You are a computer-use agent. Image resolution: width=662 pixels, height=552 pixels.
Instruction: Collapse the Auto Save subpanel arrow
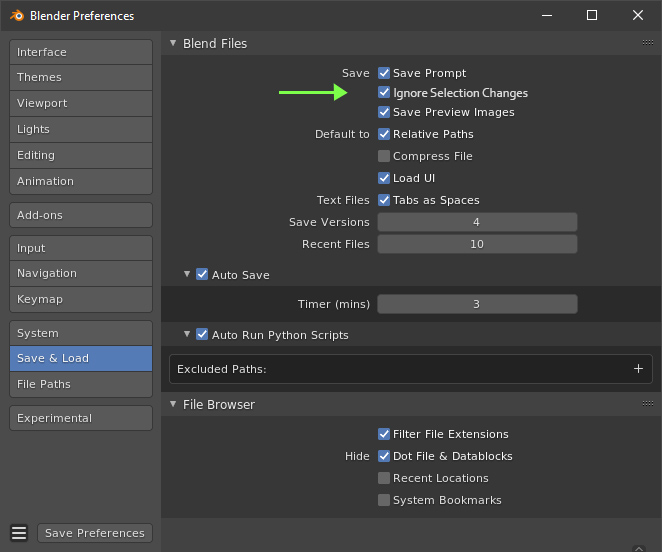(x=187, y=274)
